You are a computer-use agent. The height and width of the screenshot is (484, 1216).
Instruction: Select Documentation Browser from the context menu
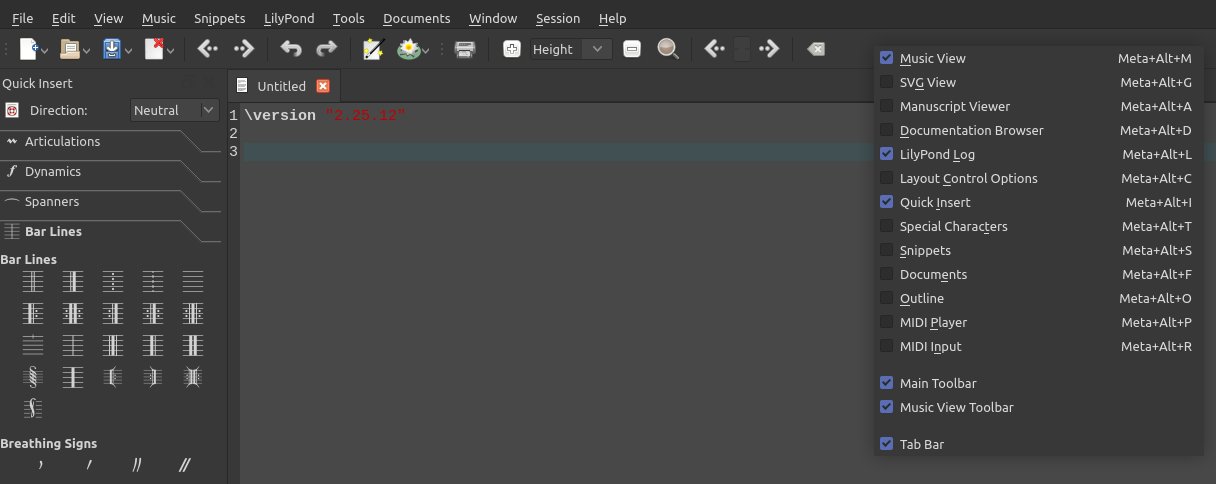tap(971, 131)
